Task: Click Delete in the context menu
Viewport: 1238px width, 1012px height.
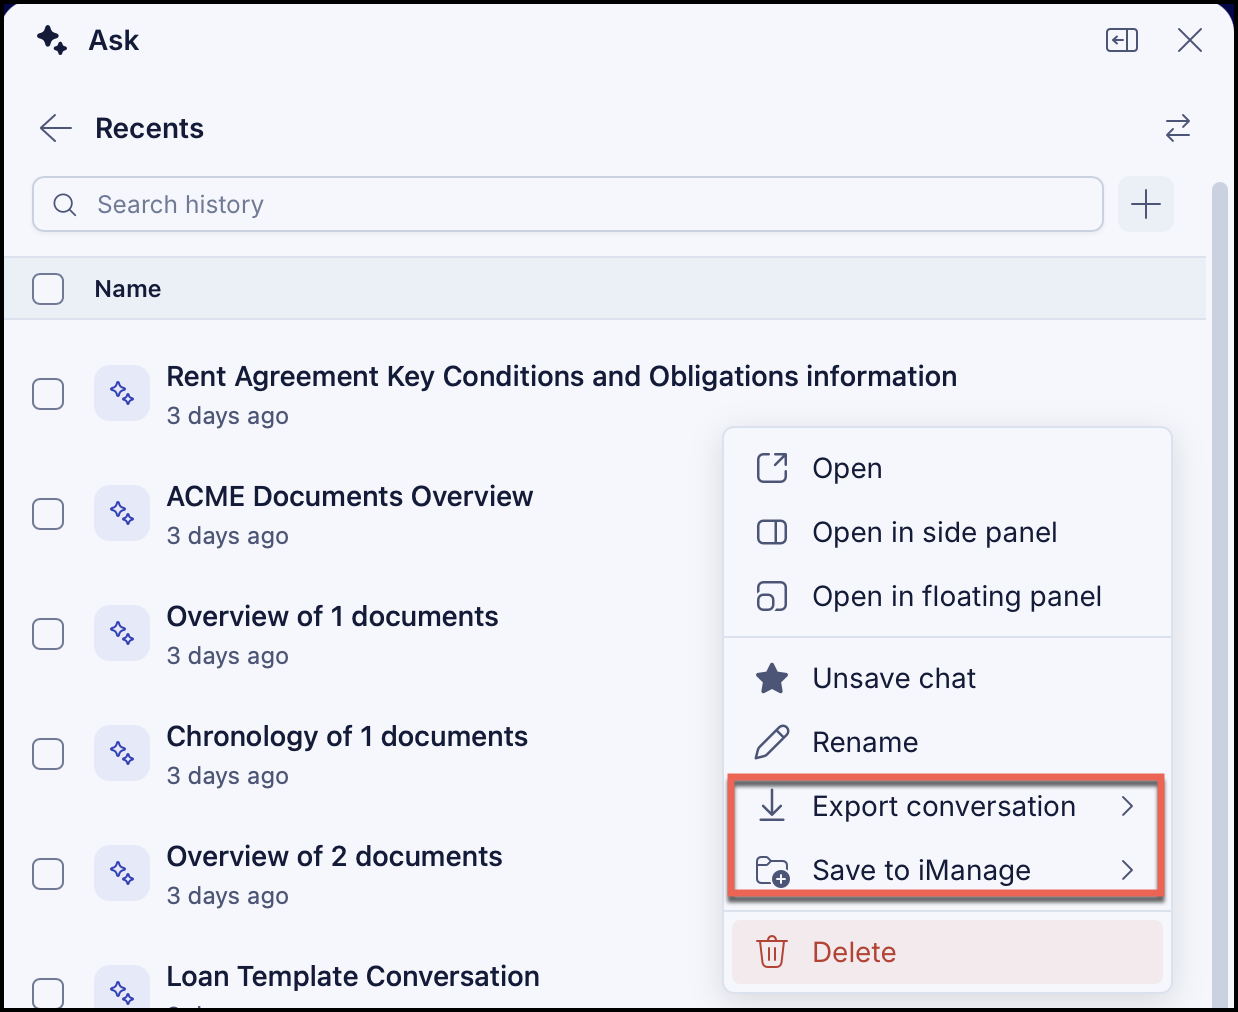Action: (947, 952)
